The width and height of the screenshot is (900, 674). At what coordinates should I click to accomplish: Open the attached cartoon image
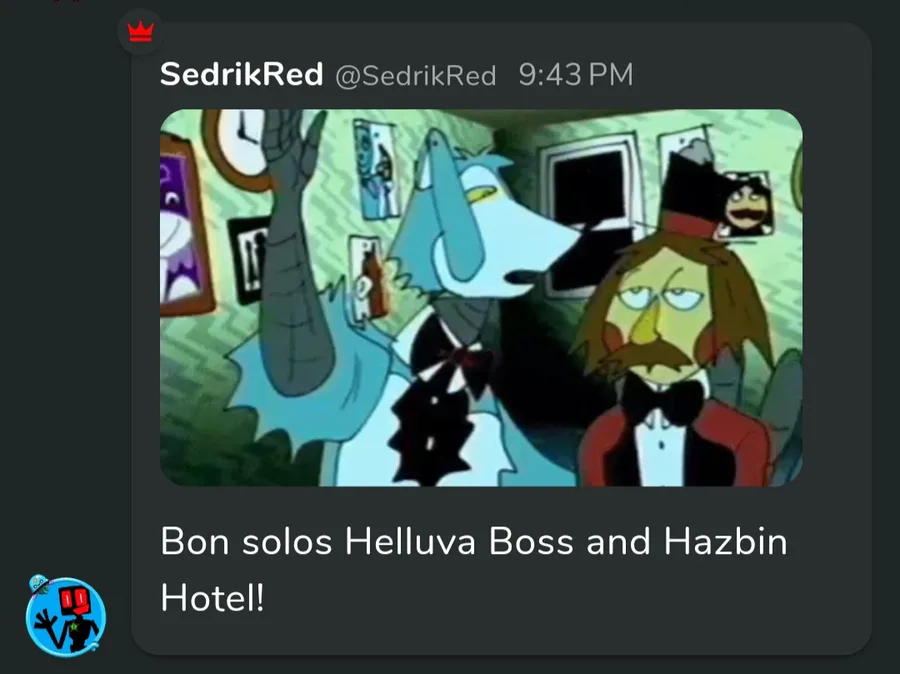pyautogui.click(x=481, y=297)
